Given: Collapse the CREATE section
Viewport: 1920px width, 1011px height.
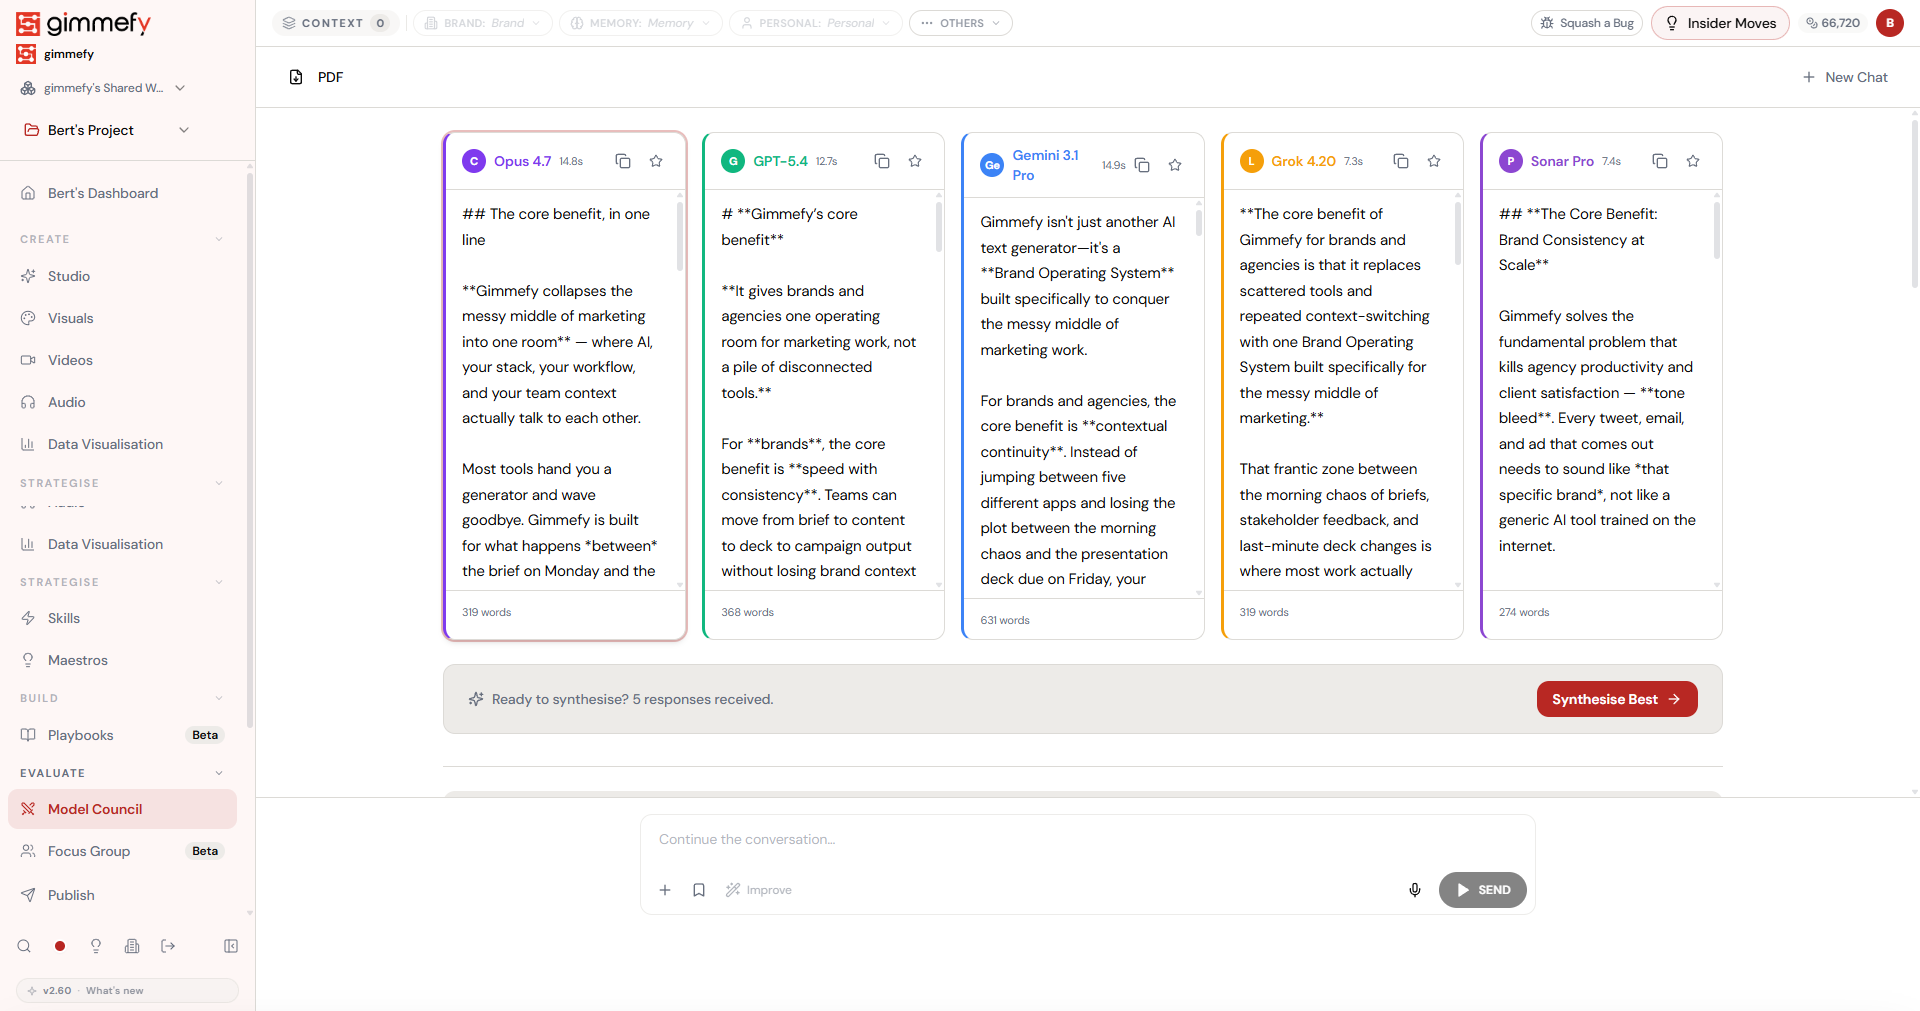Looking at the screenshot, I should 219,239.
